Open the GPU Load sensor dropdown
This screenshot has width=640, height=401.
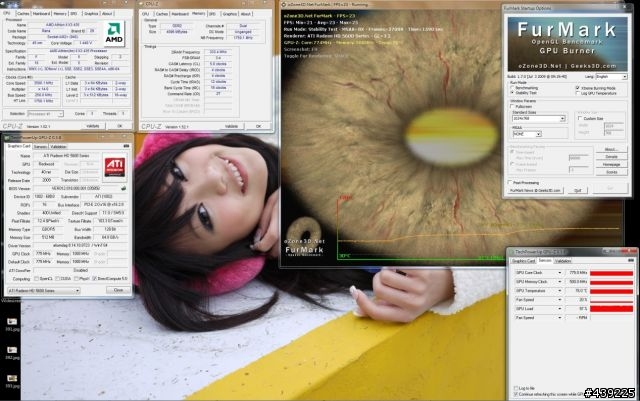[560, 309]
